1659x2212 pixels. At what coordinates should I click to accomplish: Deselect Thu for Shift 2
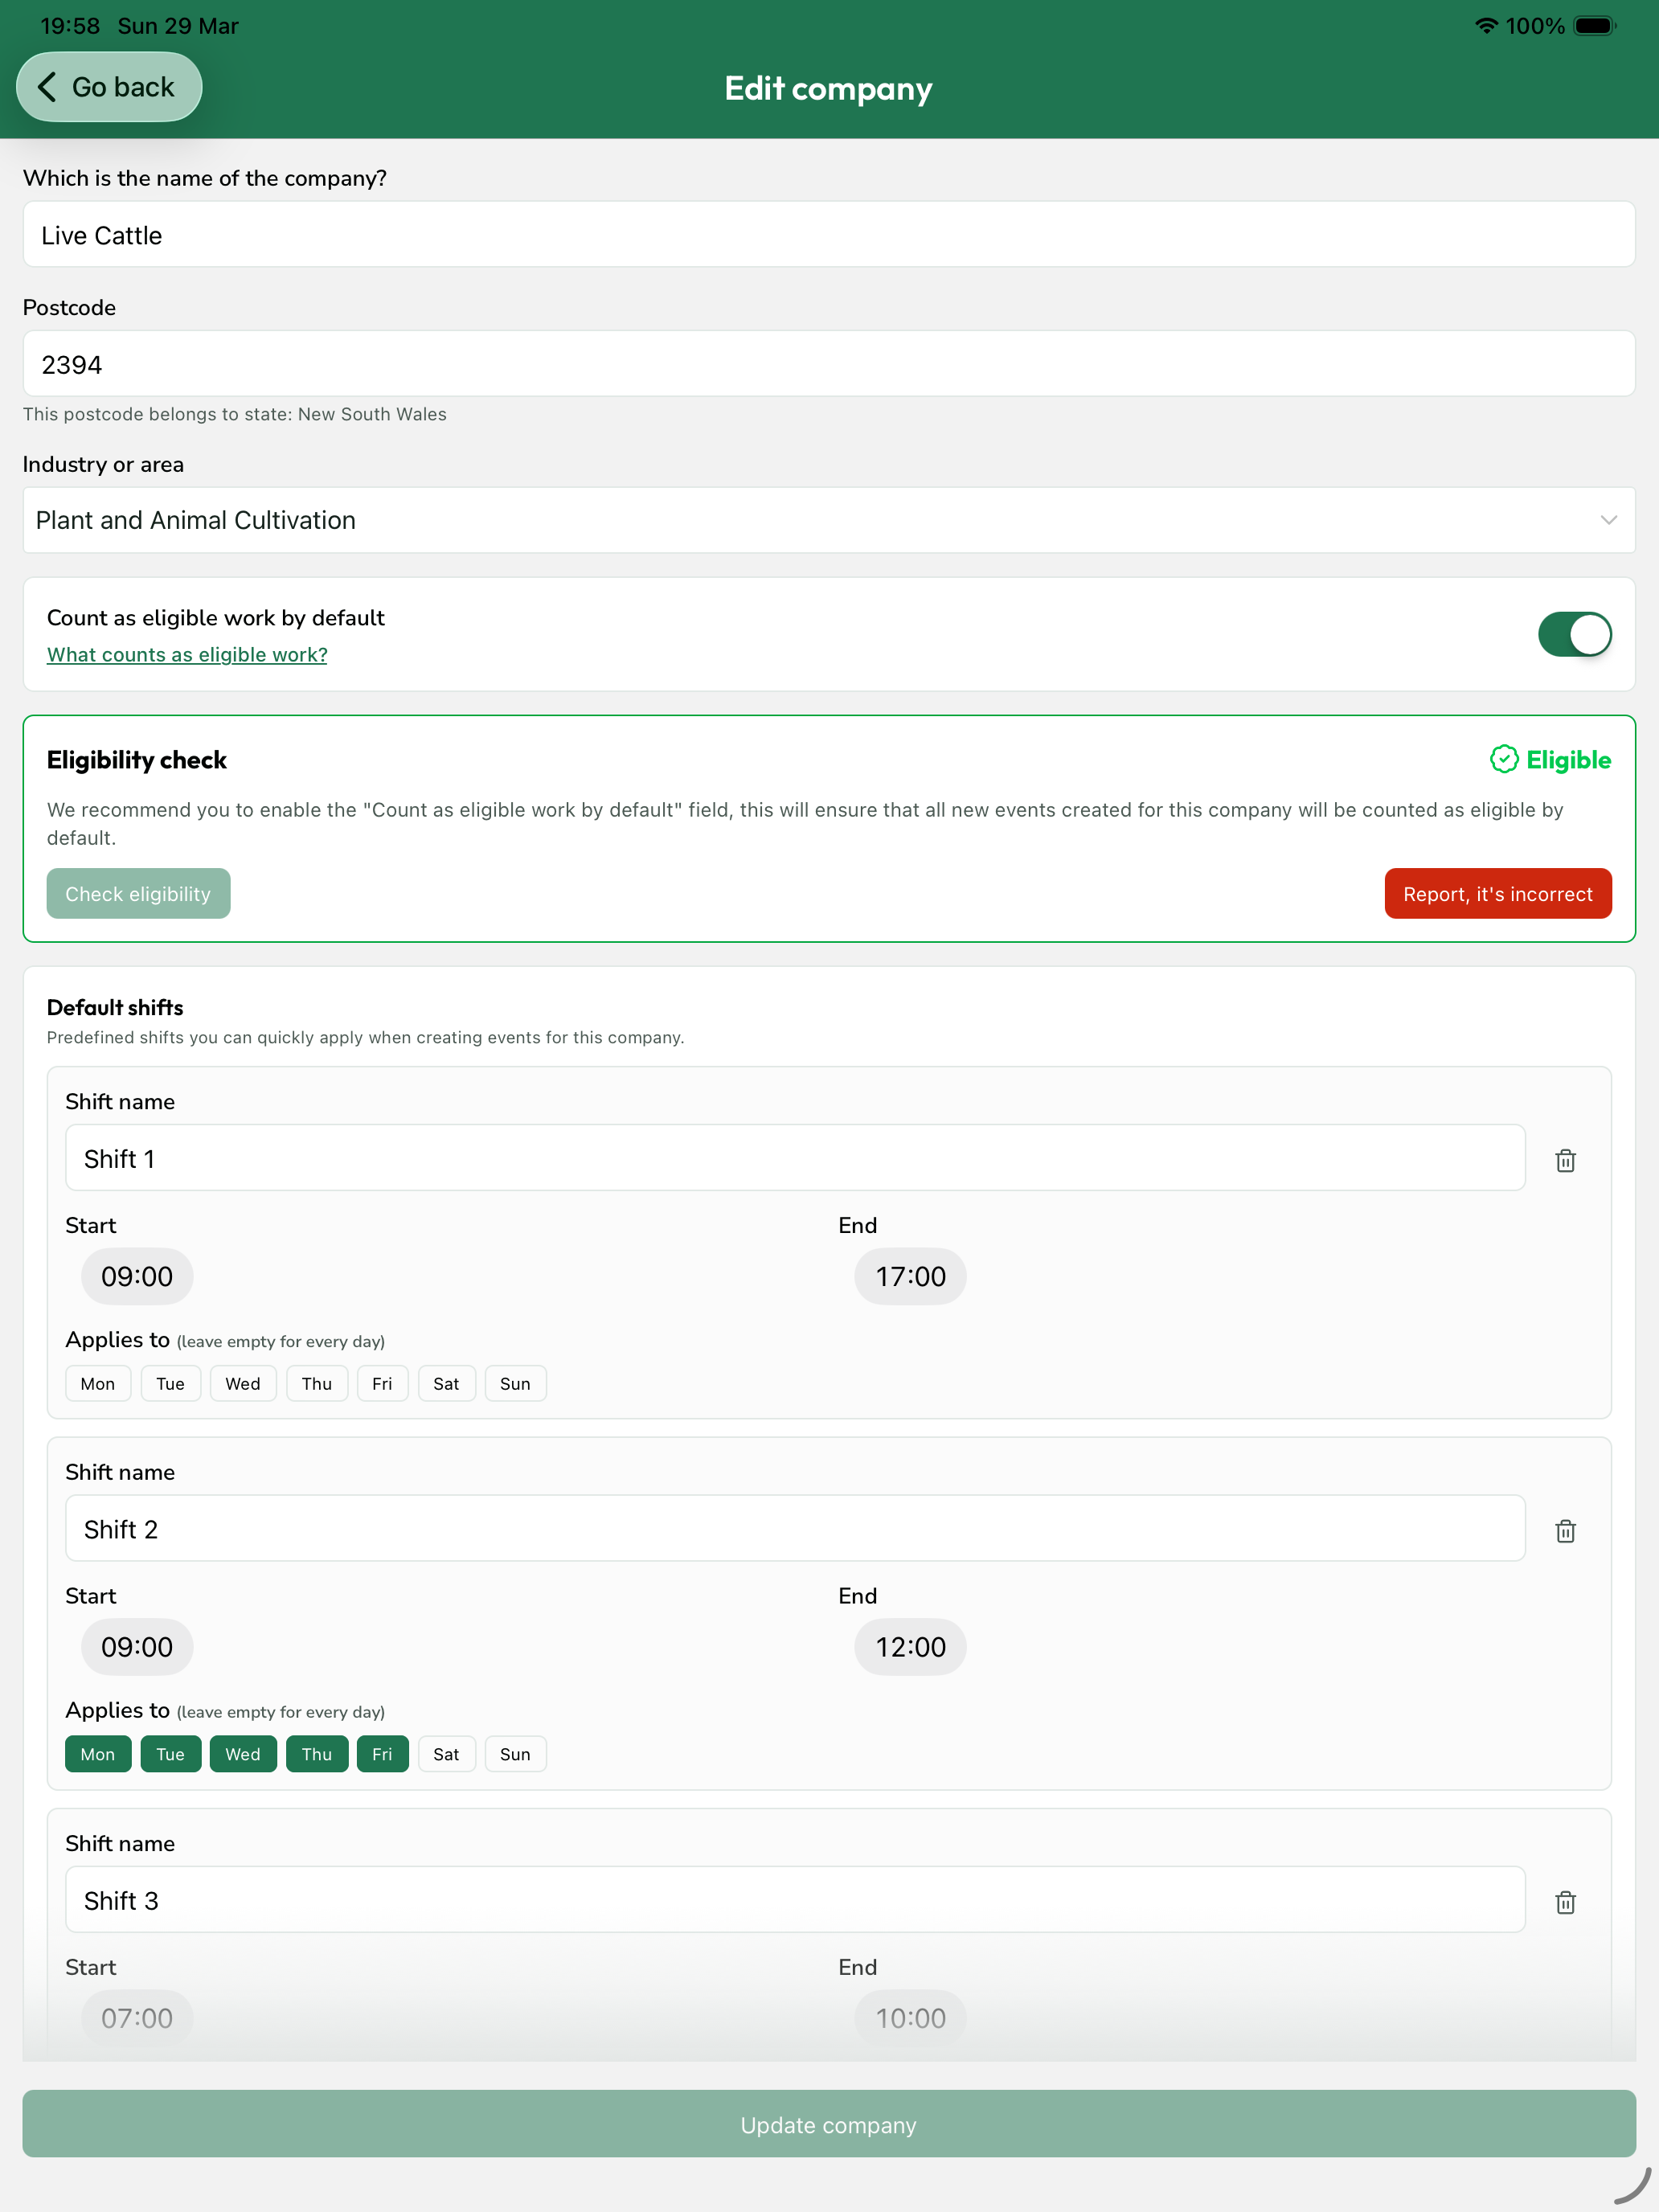point(317,1754)
